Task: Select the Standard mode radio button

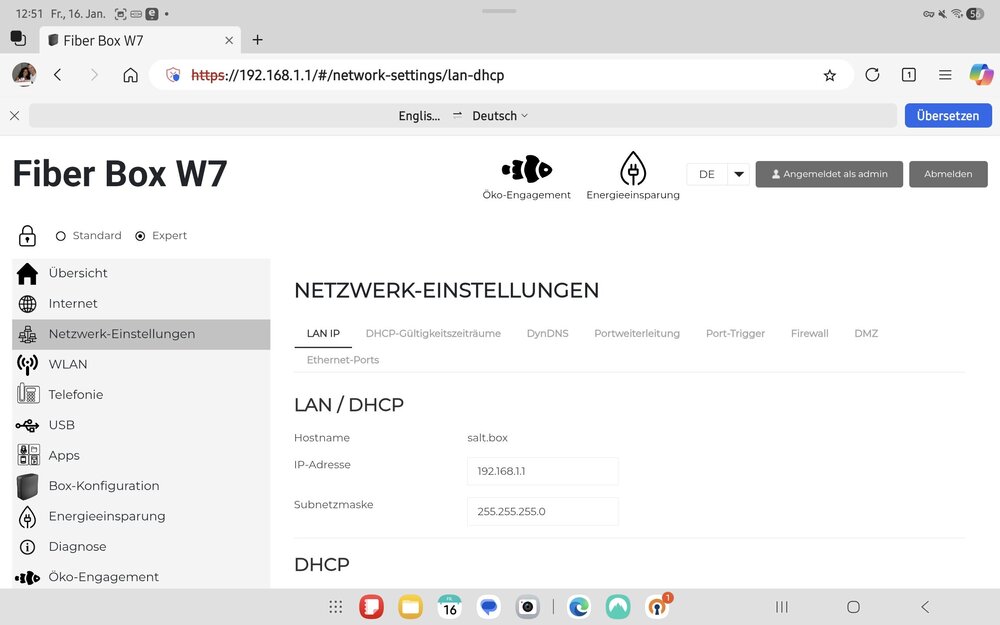Action: 61,236
